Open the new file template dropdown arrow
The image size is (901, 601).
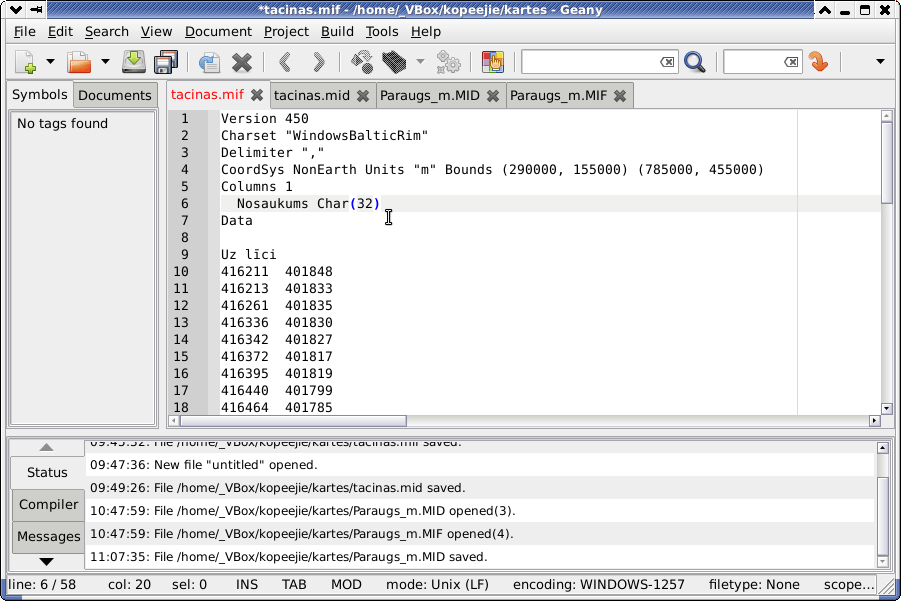pos(50,61)
